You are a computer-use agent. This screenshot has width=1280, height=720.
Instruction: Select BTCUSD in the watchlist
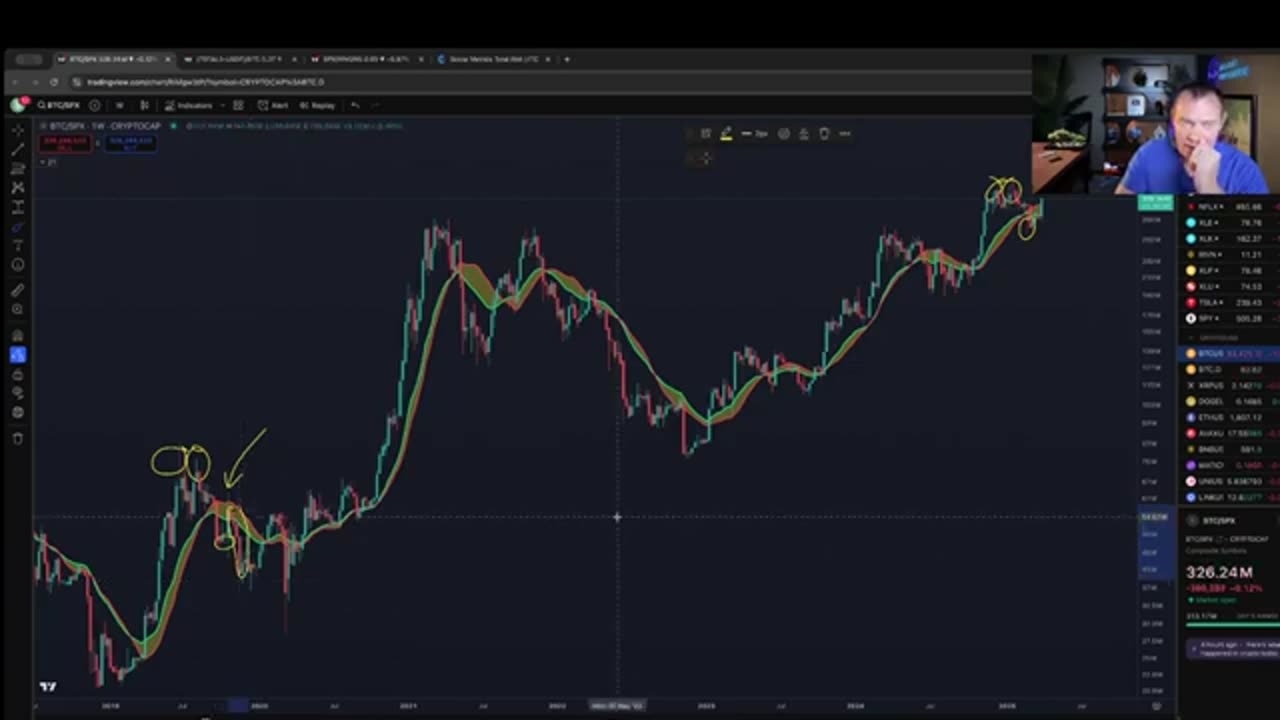coord(1230,353)
